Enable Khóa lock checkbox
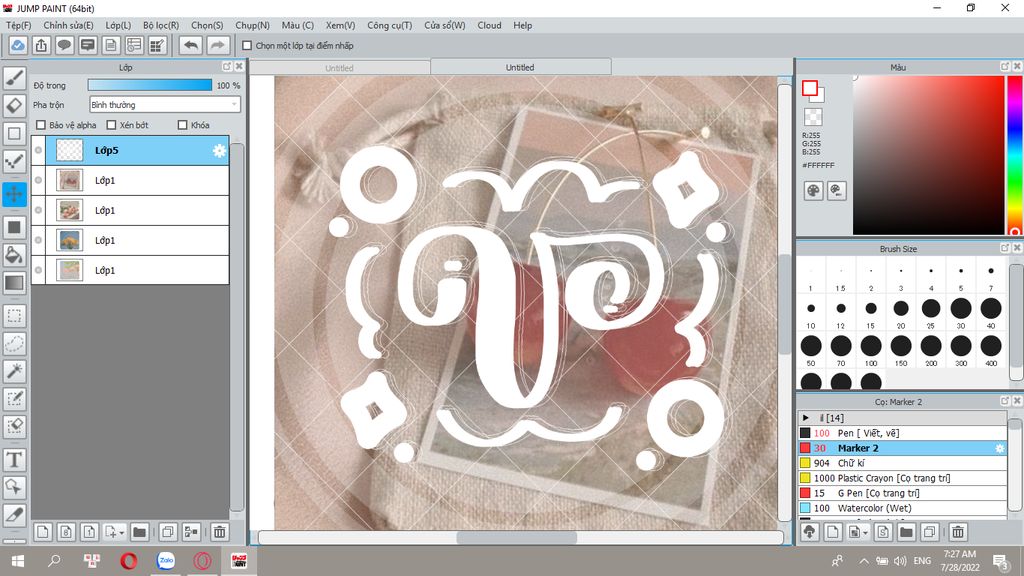Screen dimensions: 1024x576 183,125
